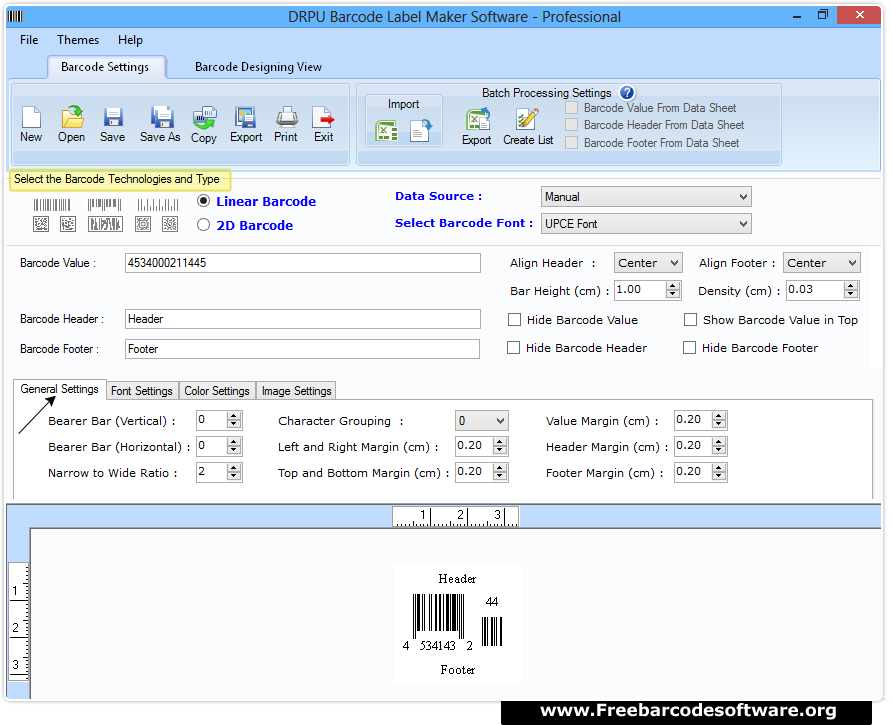Enable Barcode Value From Data Sheet
Viewport: 892px width, 725px height.
(x=572, y=108)
